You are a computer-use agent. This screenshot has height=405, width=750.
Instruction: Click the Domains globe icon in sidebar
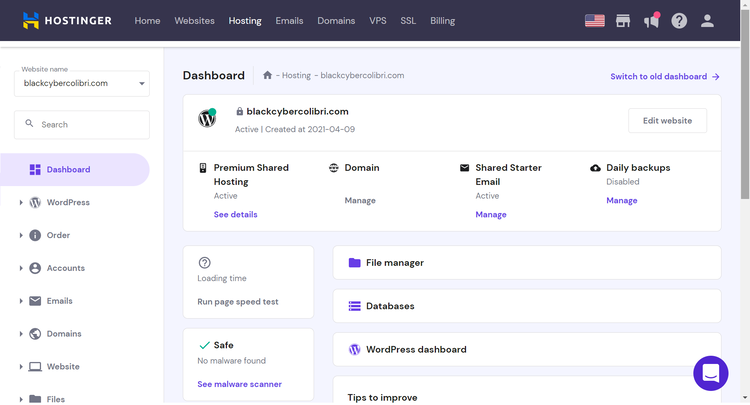pyautogui.click(x=35, y=334)
